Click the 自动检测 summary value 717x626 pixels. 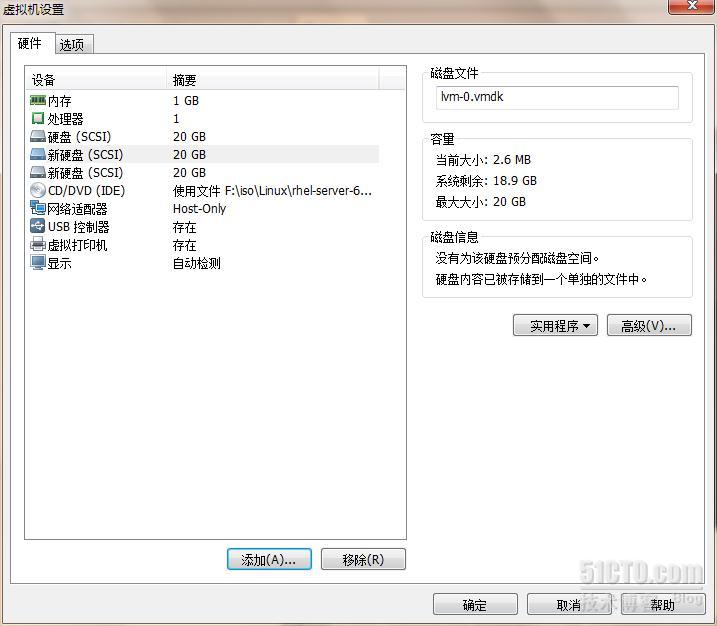pos(197,263)
